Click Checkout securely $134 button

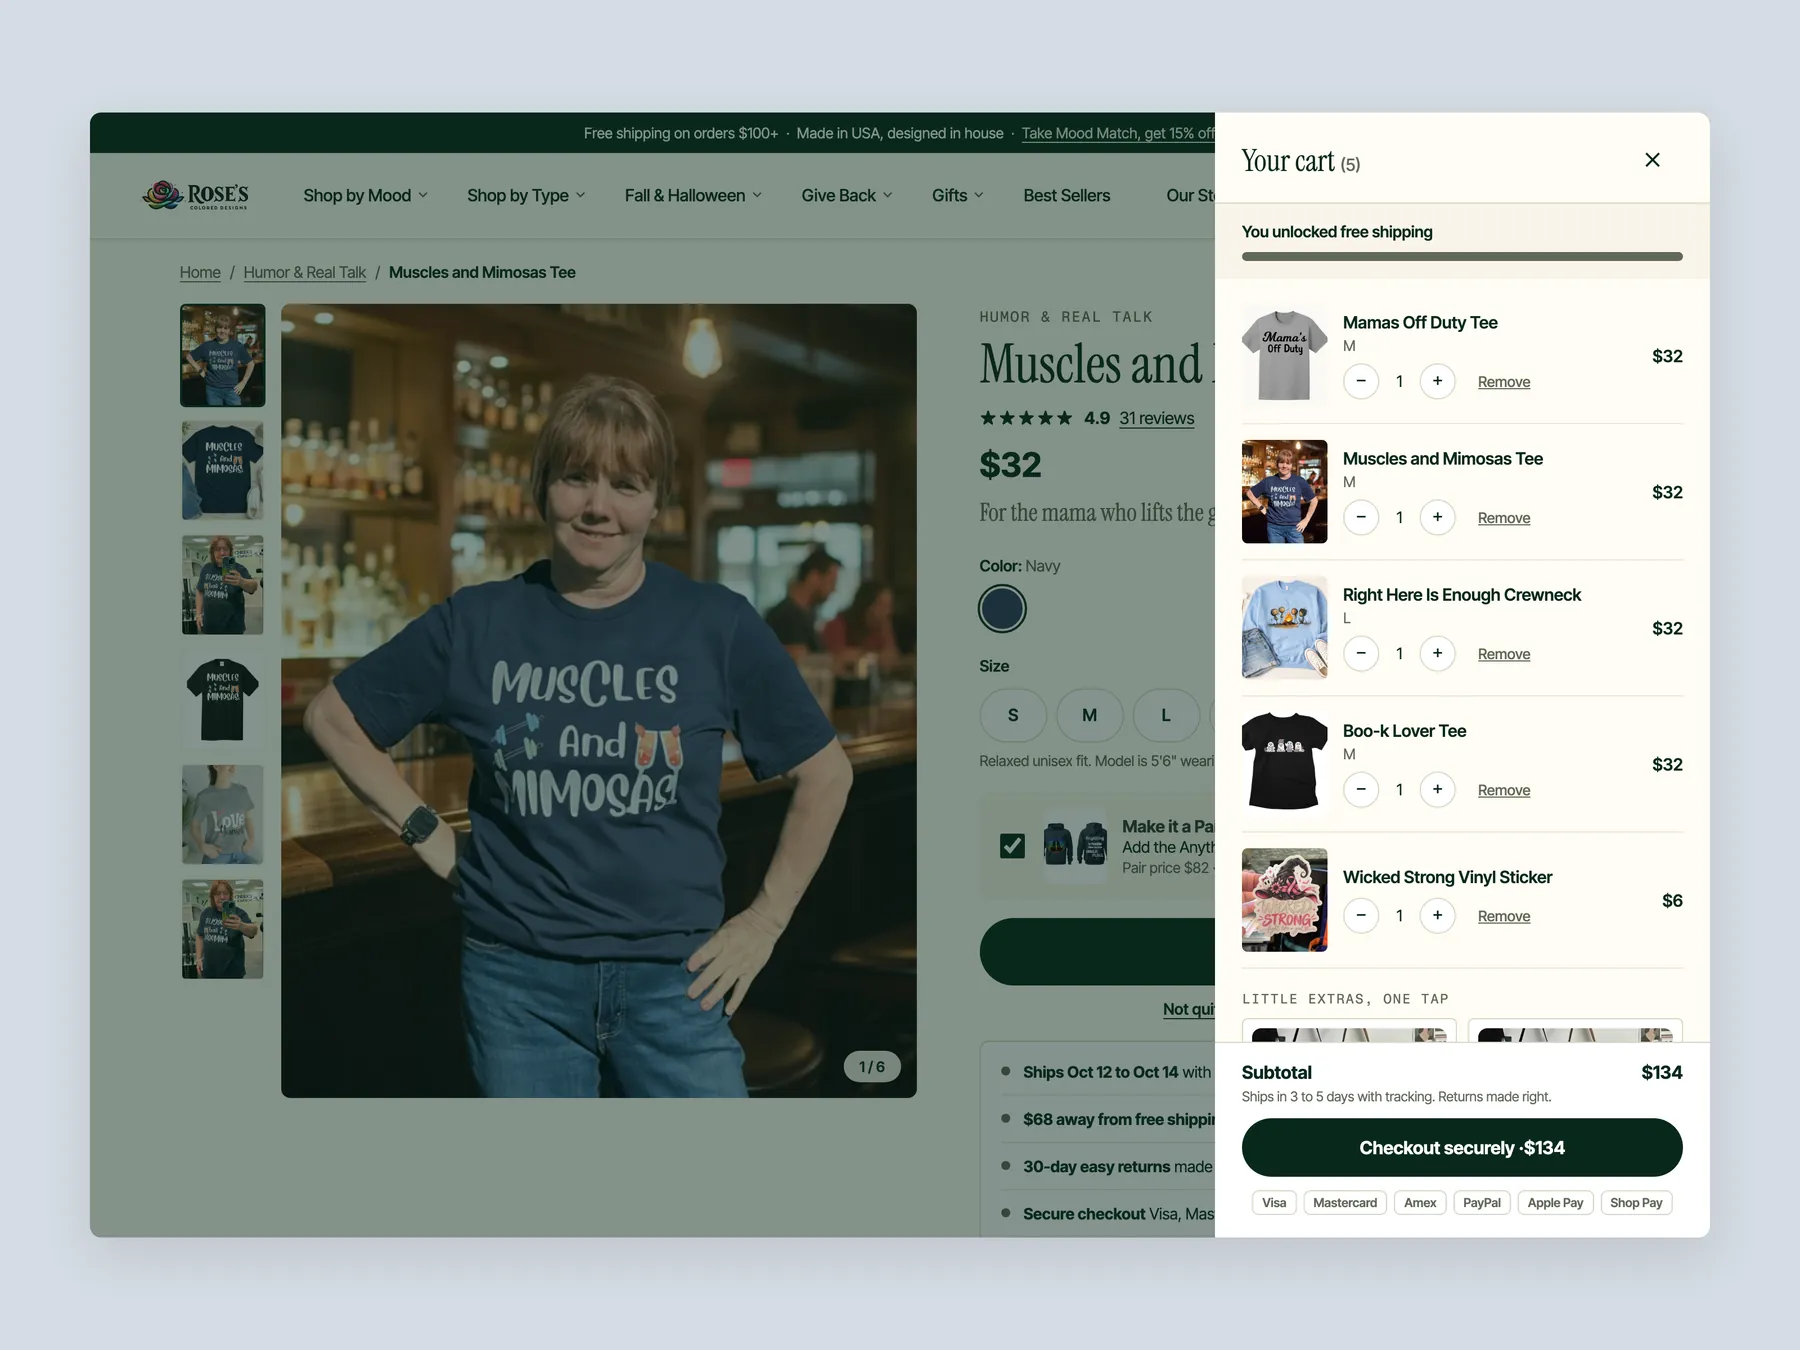coord(1462,1148)
